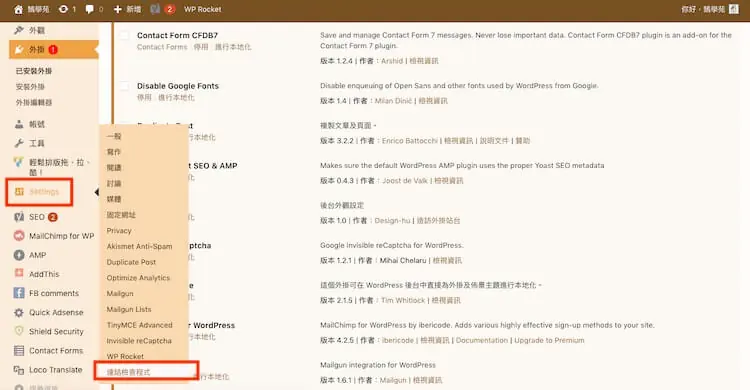Tick the checkbox for Disable Google Fonts
The width and height of the screenshot is (750, 390).
(x=124, y=86)
